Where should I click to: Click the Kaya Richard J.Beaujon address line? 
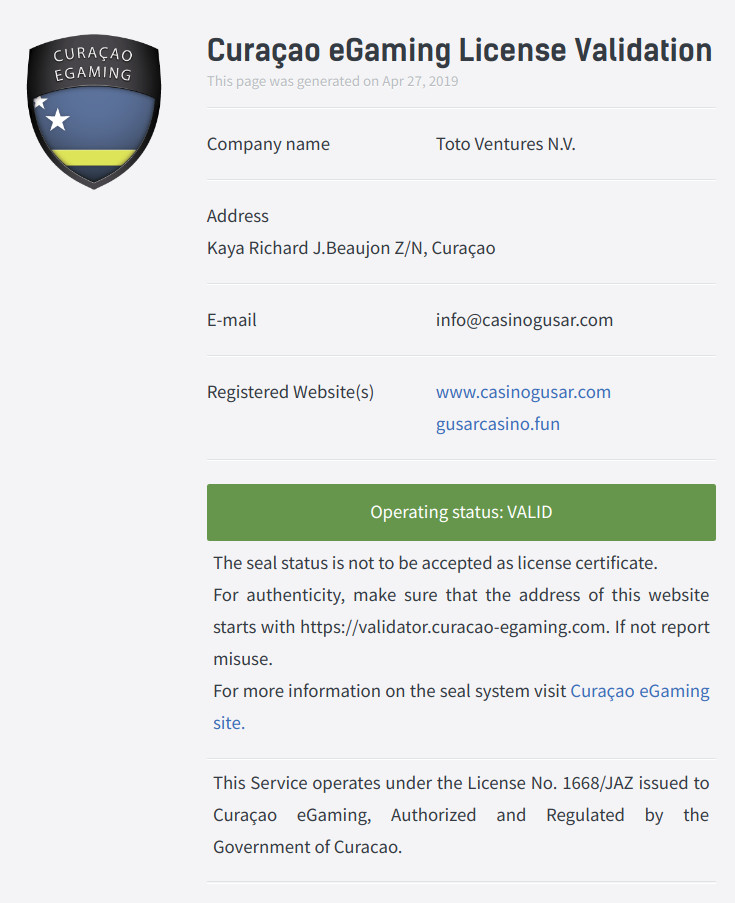click(350, 248)
